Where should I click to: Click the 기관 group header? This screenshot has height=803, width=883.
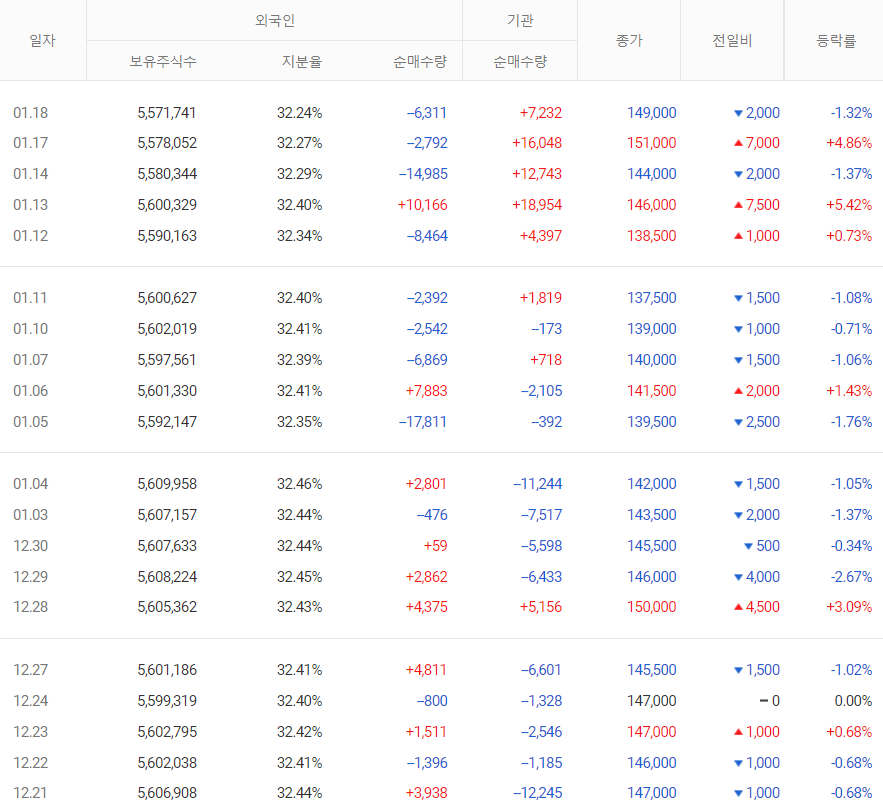coord(520,21)
